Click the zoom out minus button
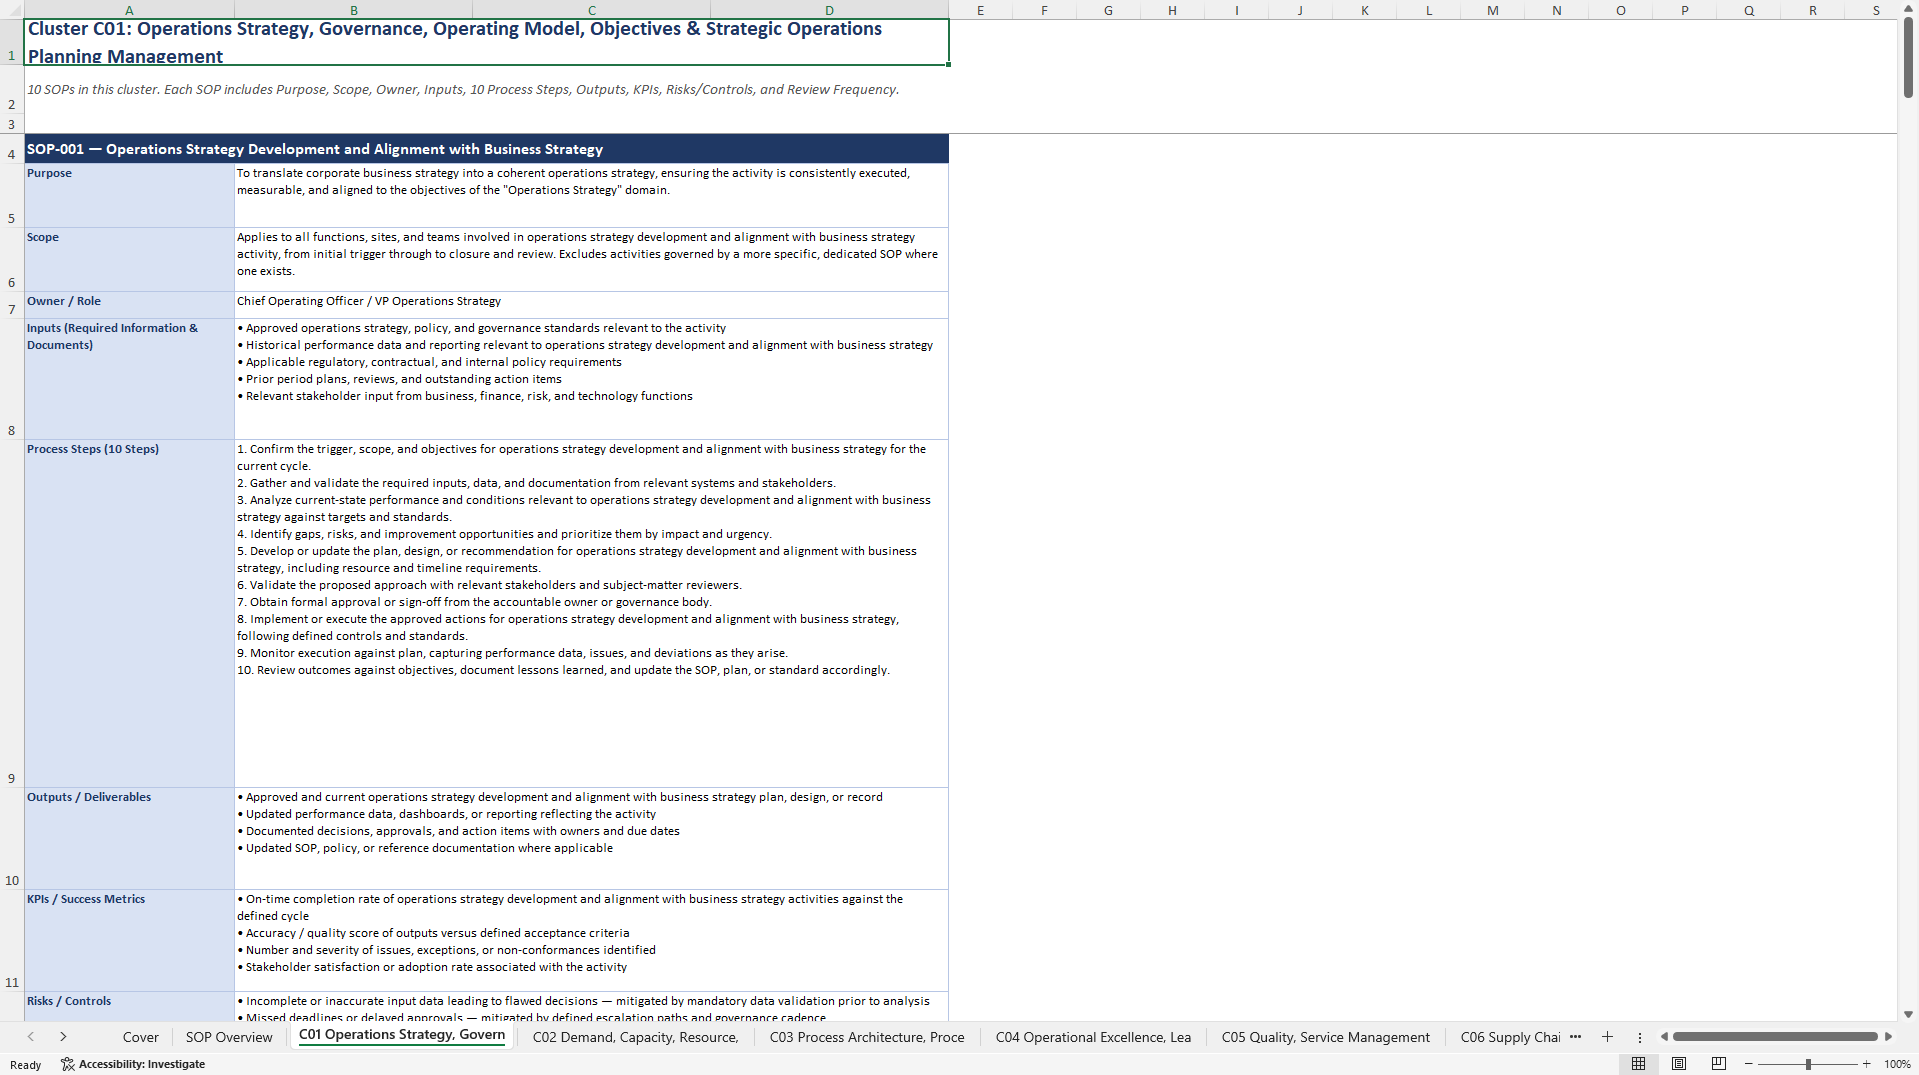 [x=1749, y=1064]
